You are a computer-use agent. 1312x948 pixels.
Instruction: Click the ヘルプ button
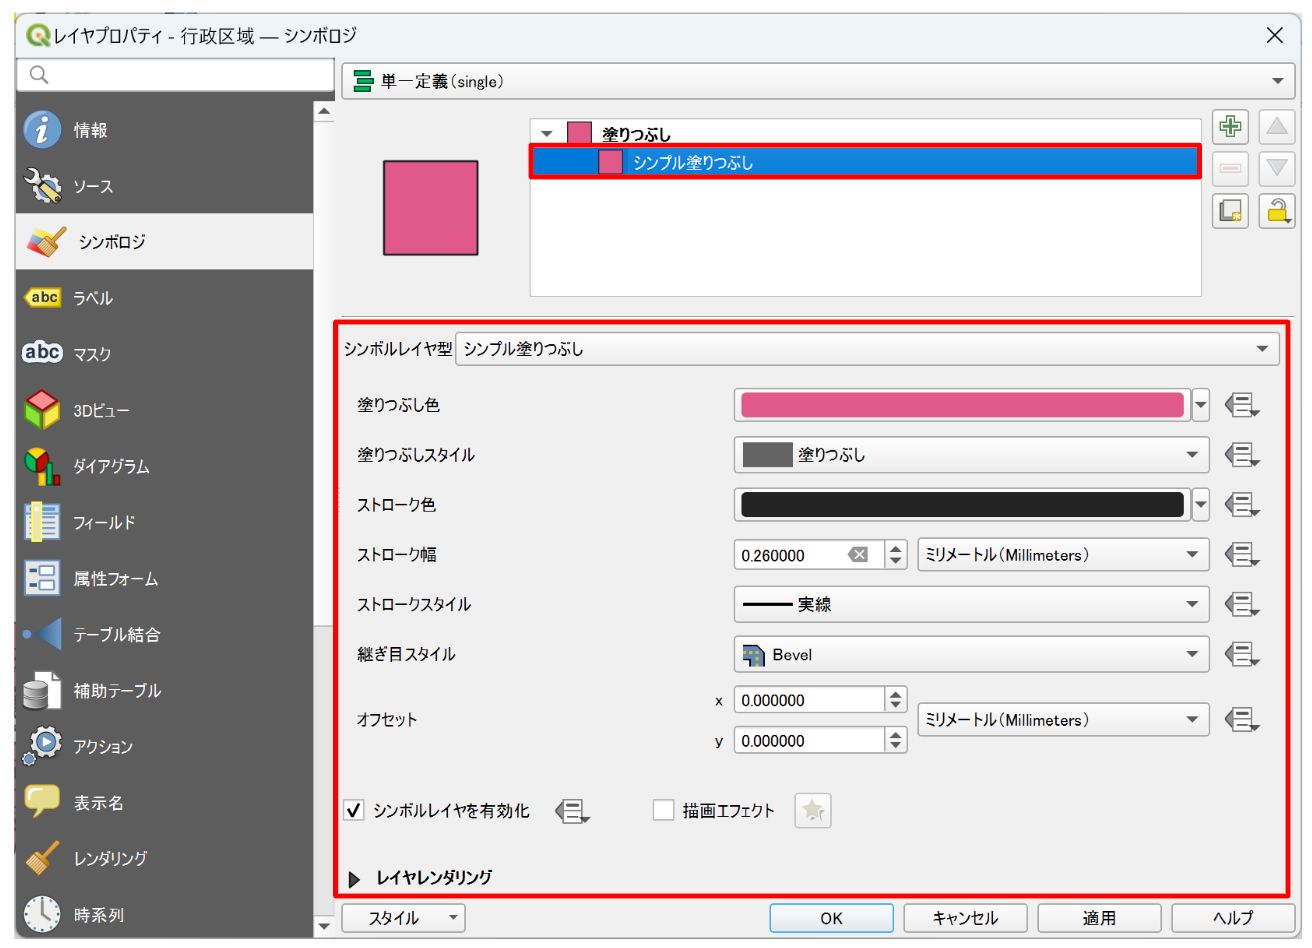point(1233,918)
